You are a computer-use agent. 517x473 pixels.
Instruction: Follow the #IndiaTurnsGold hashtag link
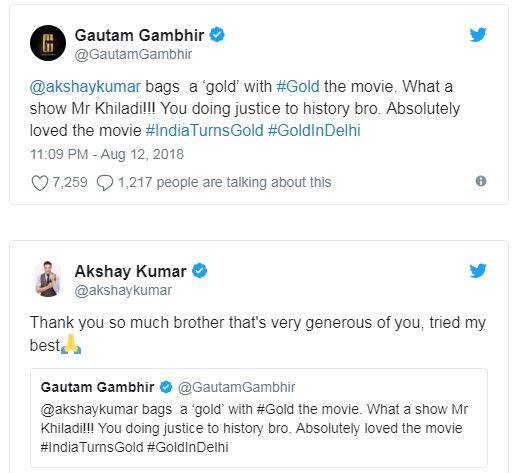point(205,130)
